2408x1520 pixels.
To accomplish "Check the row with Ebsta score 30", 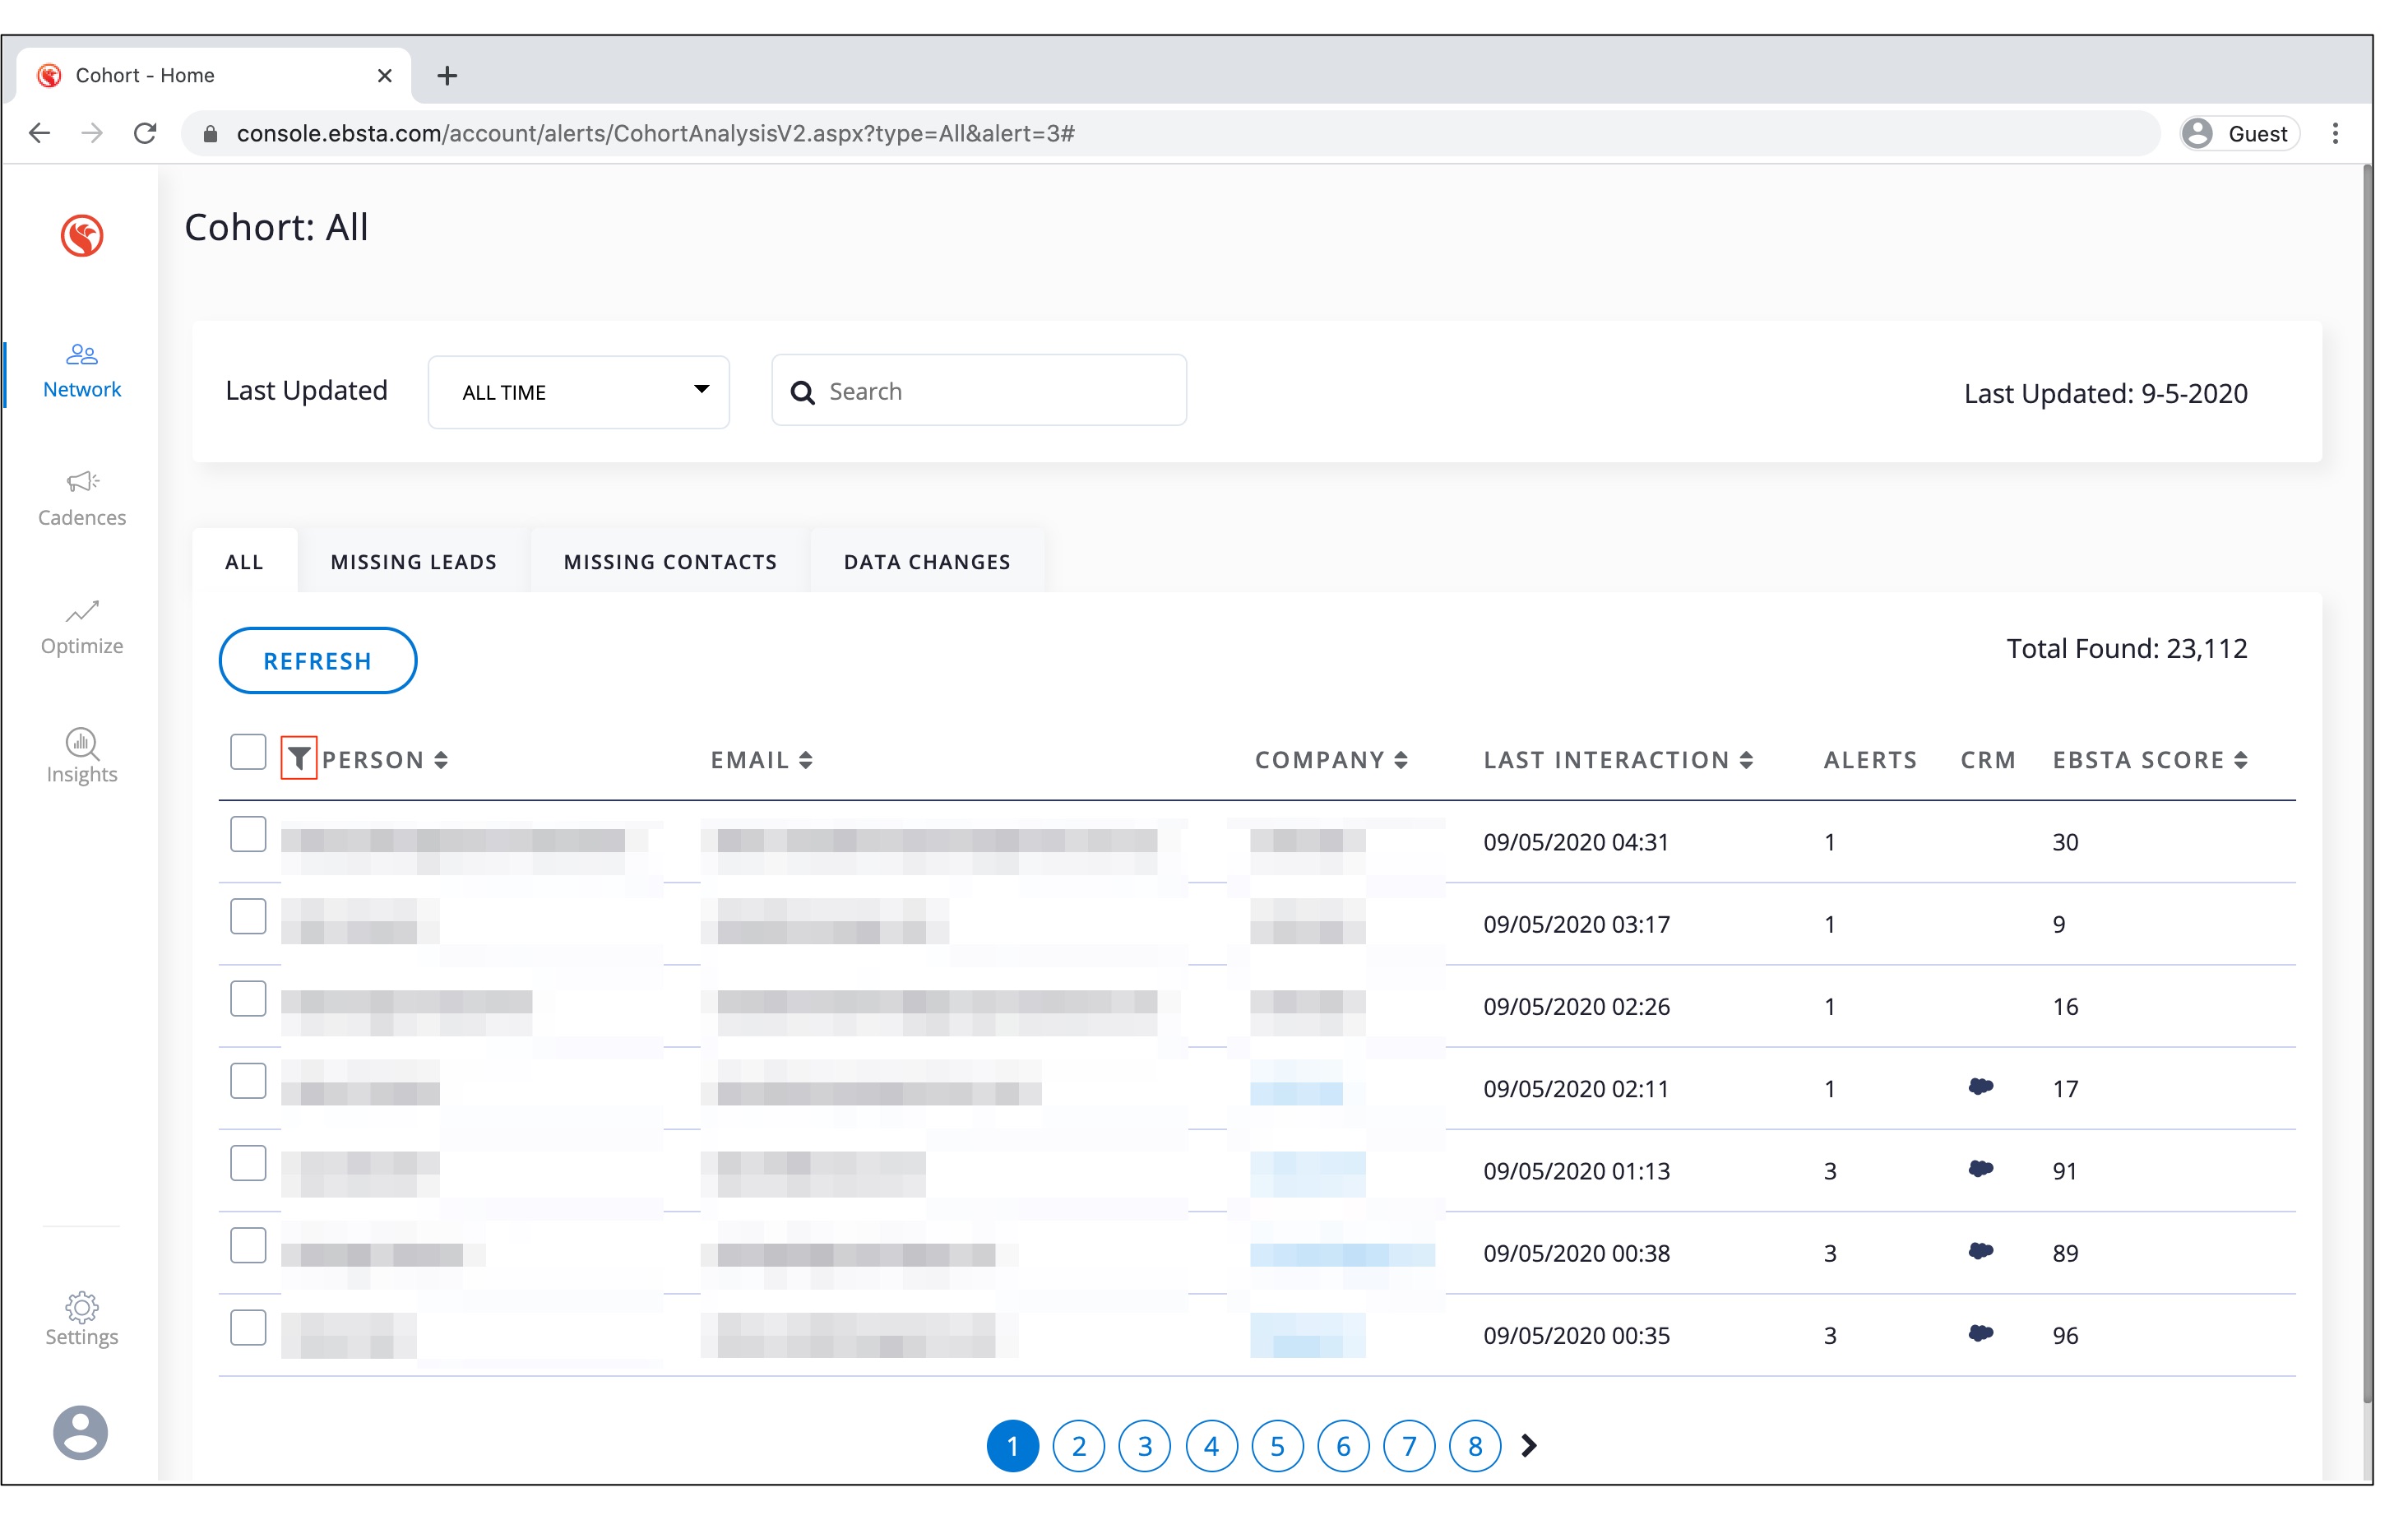I will click(248, 834).
